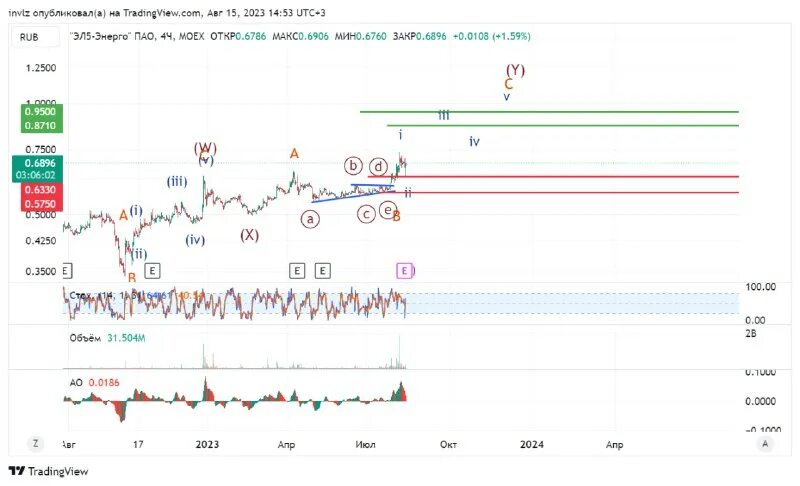This screenshot has width=800, height=486.
Task: Click the blue i wave label
Action: (401, 135)
